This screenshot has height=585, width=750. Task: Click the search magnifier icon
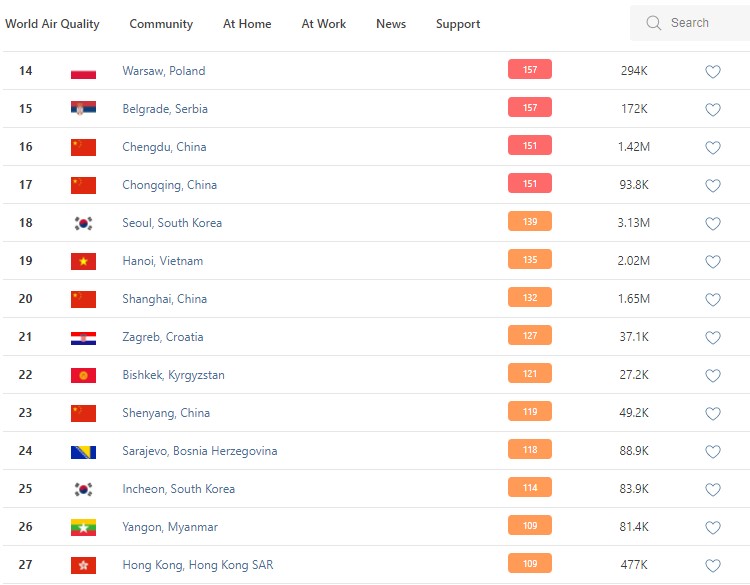654,23
